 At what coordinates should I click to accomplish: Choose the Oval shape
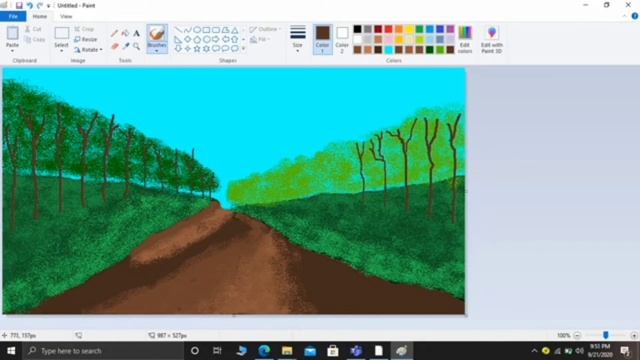[x=197, y=30]
